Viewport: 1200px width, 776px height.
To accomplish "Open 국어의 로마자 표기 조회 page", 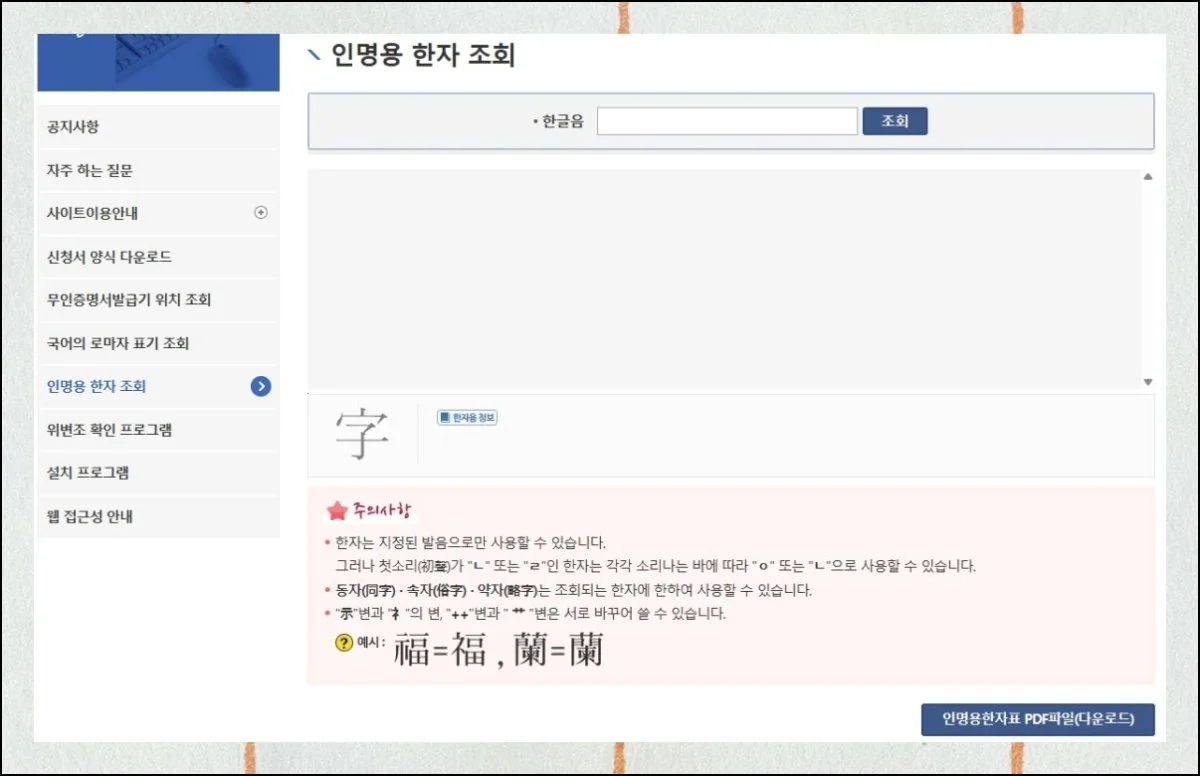I will (x=115, y=343).
